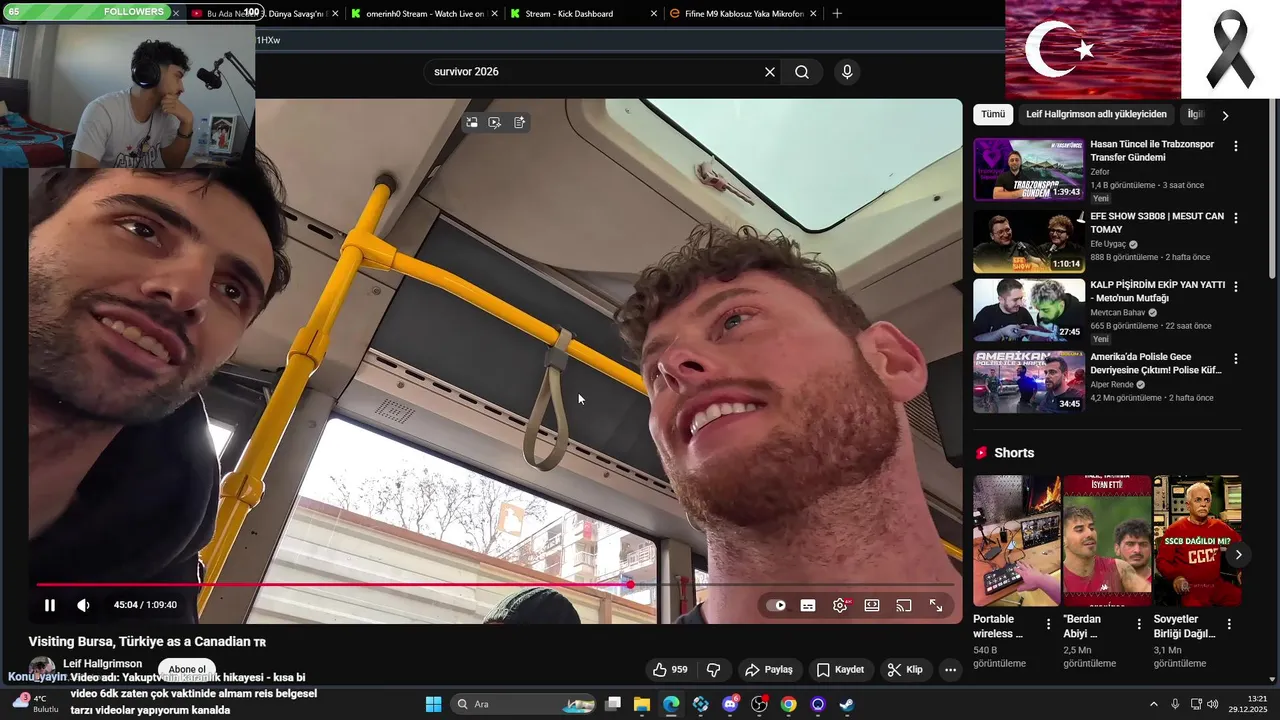Share the video via Paylaş button

point(769,670)
